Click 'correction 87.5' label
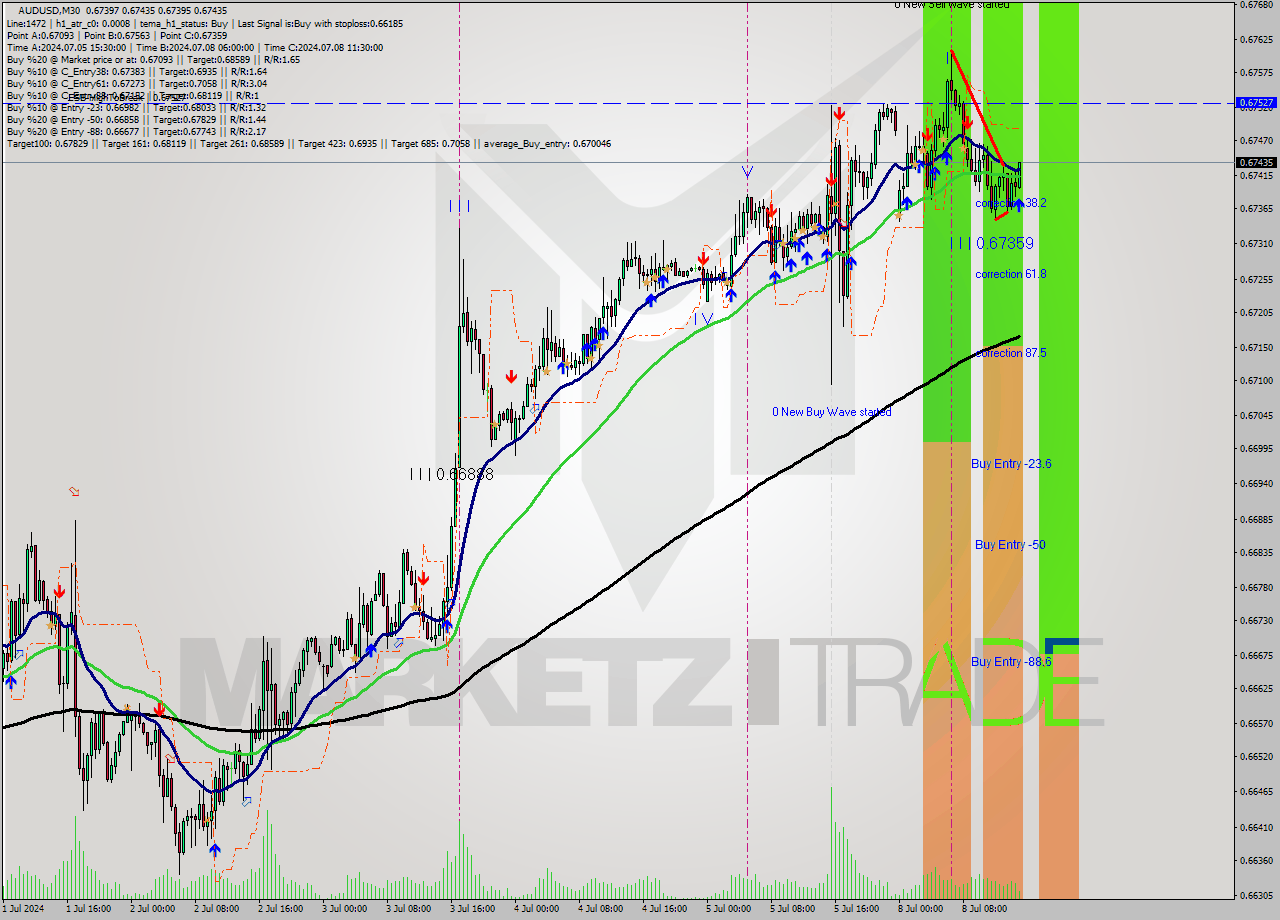This screenshot has height=920, width=1280. tap(1011, 354)
